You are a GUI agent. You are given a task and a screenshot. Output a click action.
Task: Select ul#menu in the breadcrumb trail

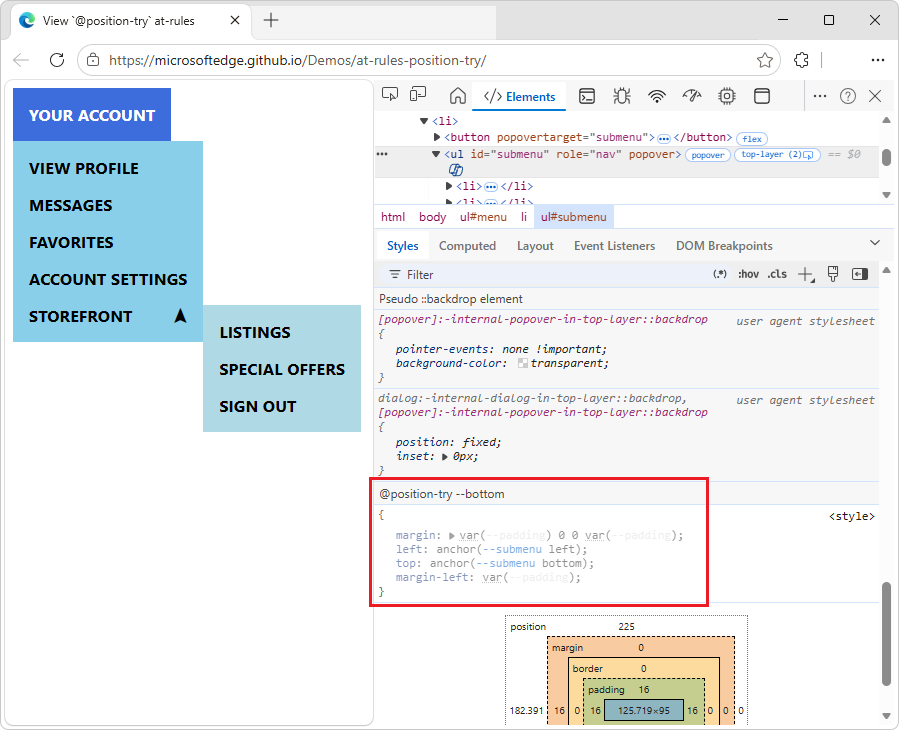click(x=483, y=217)
